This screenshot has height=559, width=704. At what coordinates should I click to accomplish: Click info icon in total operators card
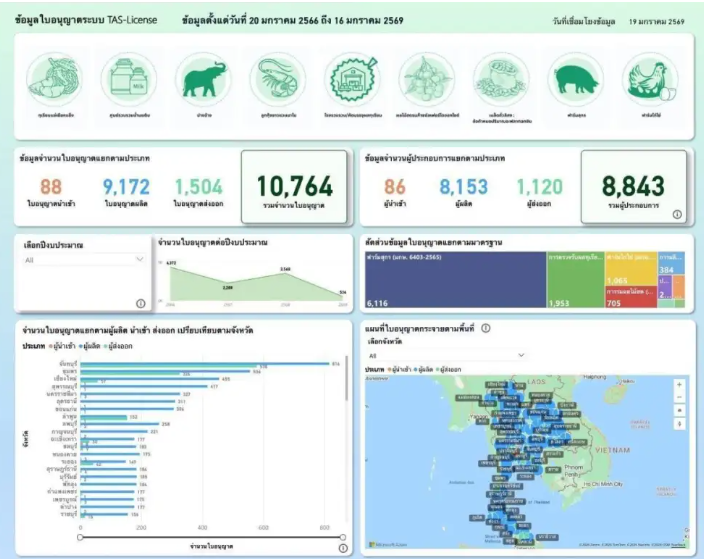tap(677, 214)
